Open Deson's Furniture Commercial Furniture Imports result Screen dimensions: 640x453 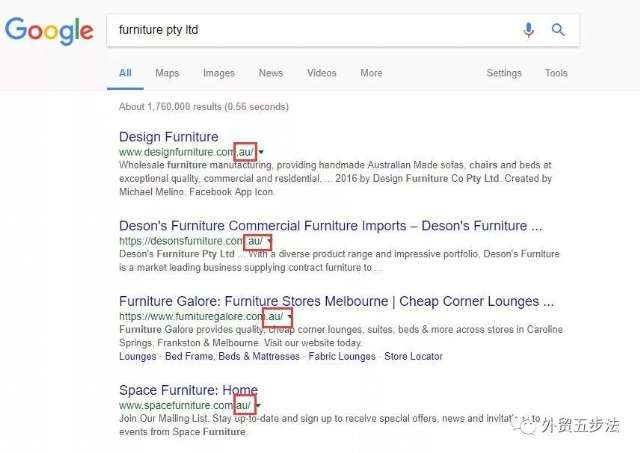click(x=331, y=226)
